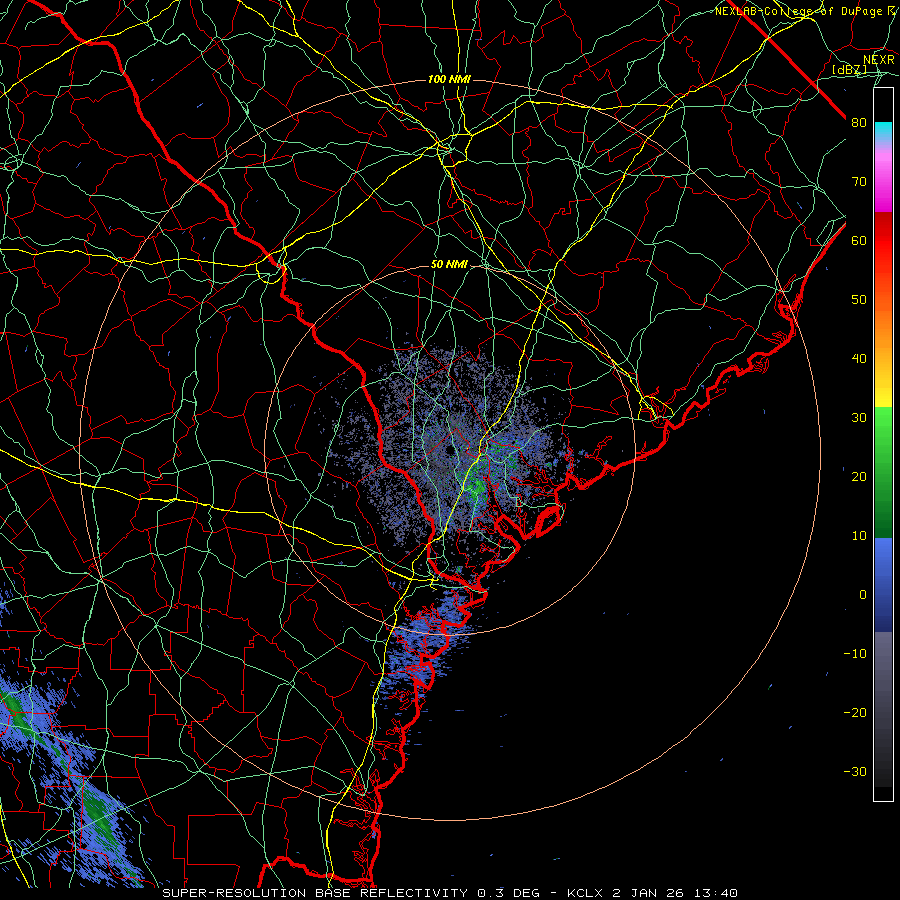Click the -10 value on the color scale
Viewport: 900px width, 900px height.
[x=855, y=654]
